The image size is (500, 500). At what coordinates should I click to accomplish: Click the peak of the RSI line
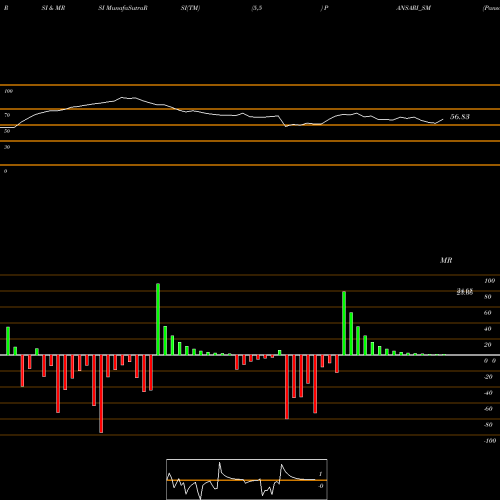pyautogui.click(x=122, y=97)
